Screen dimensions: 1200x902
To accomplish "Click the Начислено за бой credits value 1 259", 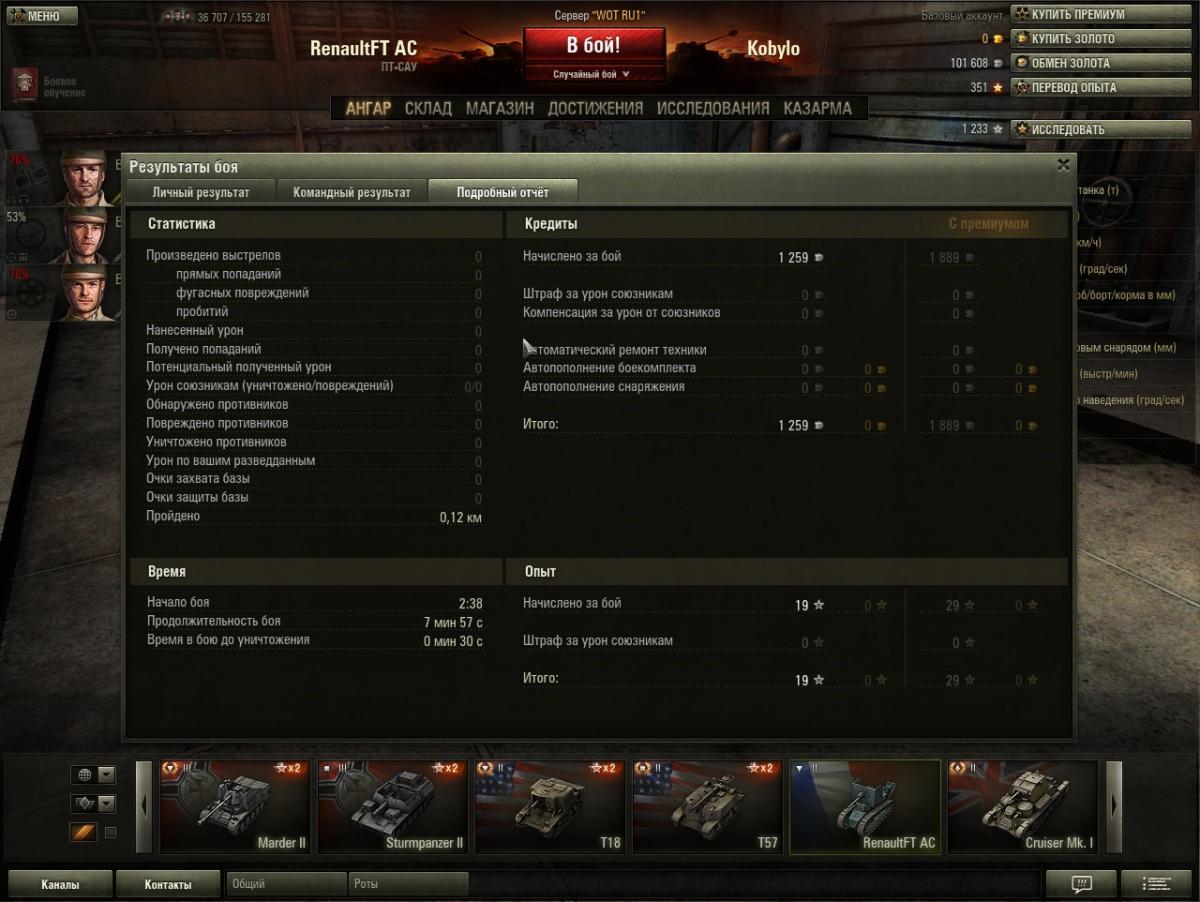I will coord(793,258).
